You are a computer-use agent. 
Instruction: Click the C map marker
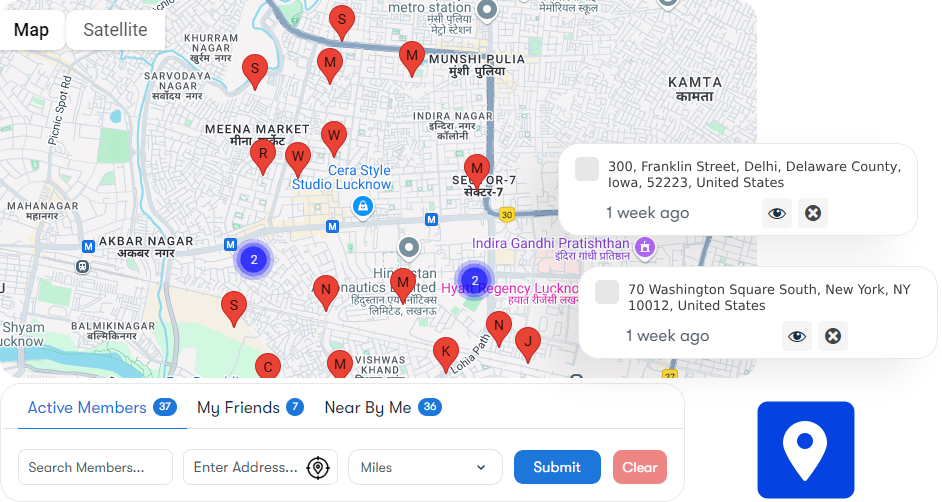click(x=268, y=367)
